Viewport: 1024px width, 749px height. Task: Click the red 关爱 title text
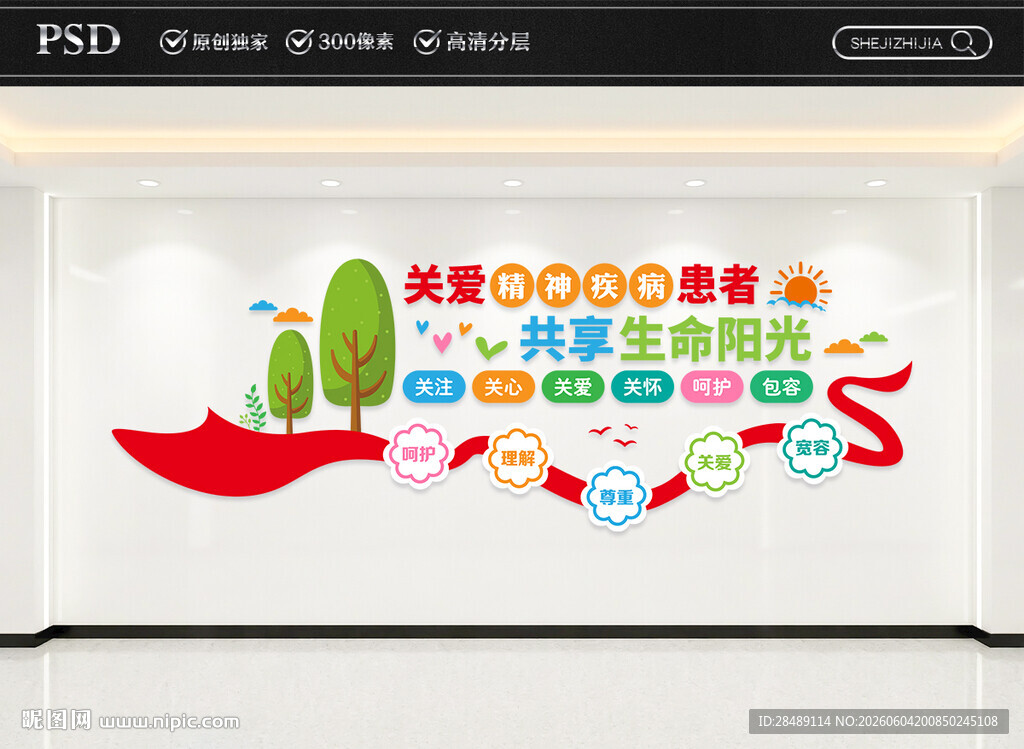click(x=445, y=285)
